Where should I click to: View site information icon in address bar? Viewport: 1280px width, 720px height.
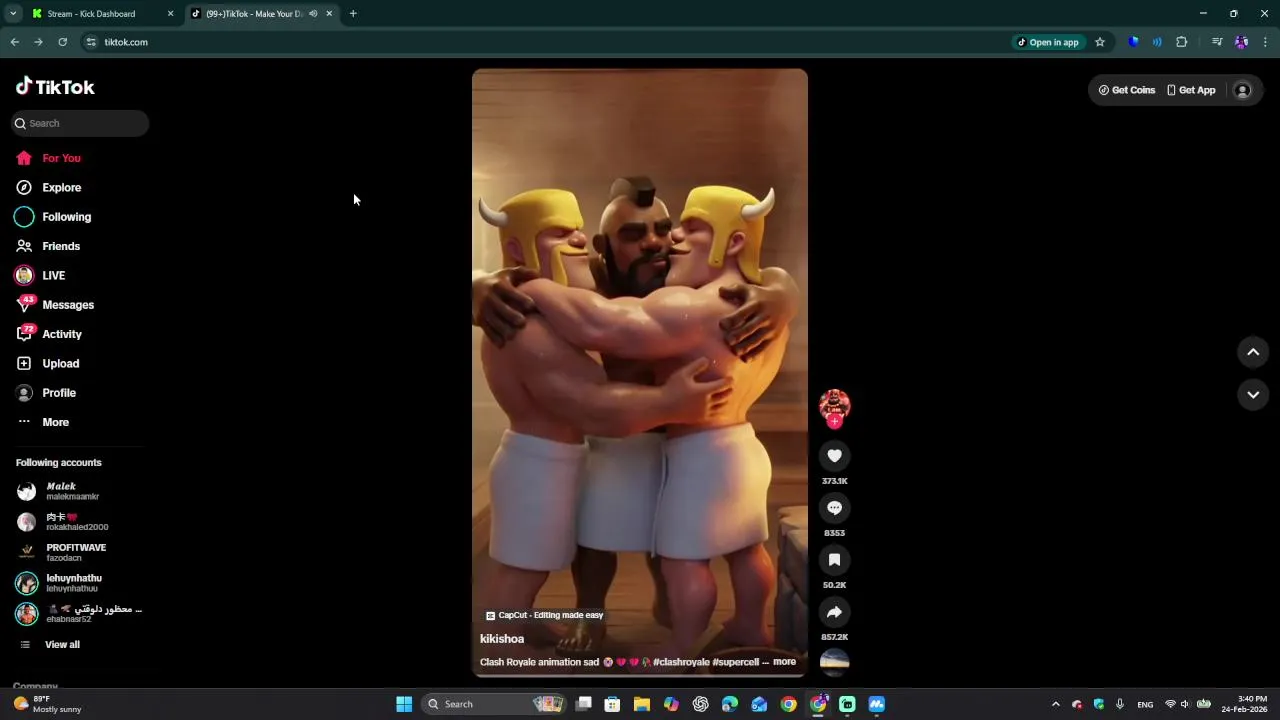coord(91,42)
